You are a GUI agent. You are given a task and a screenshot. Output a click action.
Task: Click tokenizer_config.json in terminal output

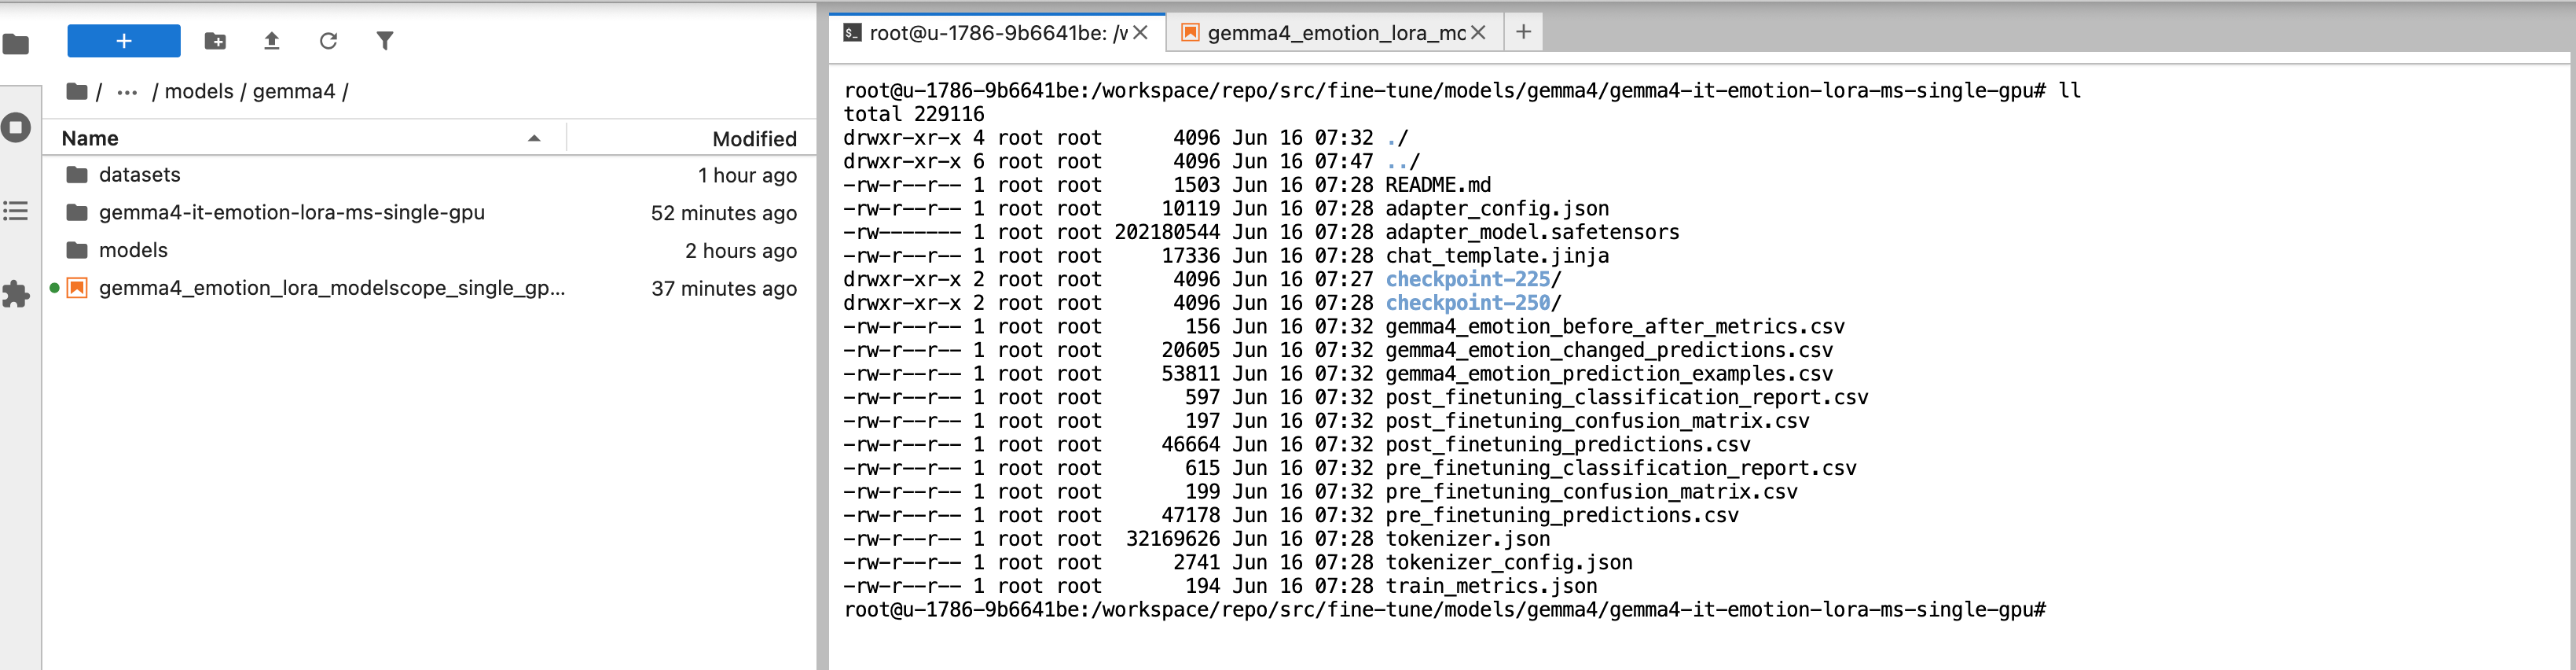pyautogui.click(x=1509, y=563)
